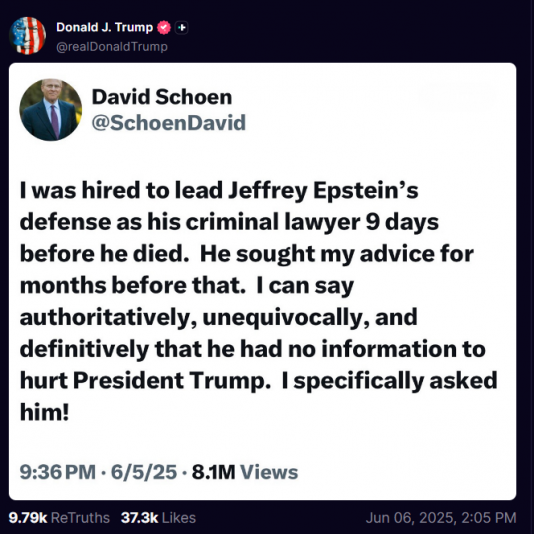Click the plus badge beside verified checkmark
This screenshot has width=534, height=534.
coord(182,28)
